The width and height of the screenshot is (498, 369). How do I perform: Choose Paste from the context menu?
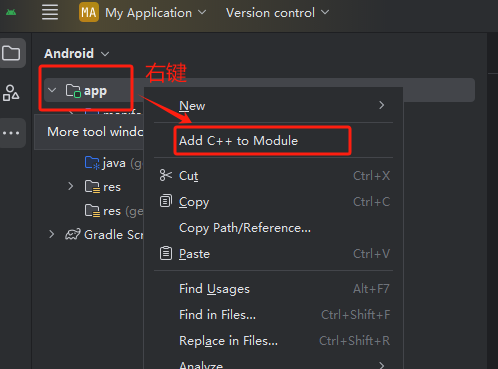pyautogui.click(x=273, y=254)
